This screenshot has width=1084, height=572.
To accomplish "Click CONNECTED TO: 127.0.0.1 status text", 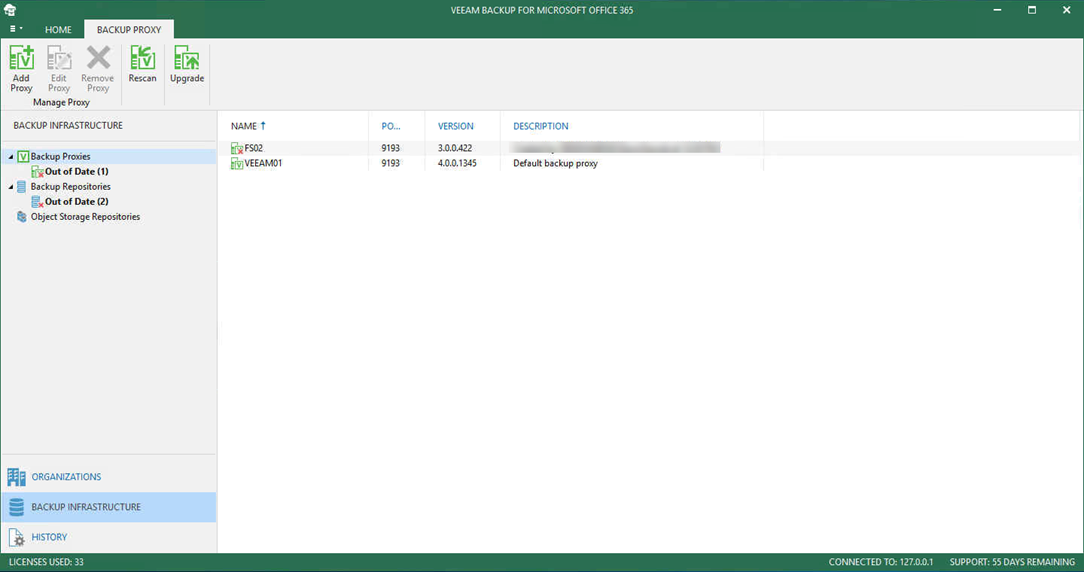I will 881,562.
